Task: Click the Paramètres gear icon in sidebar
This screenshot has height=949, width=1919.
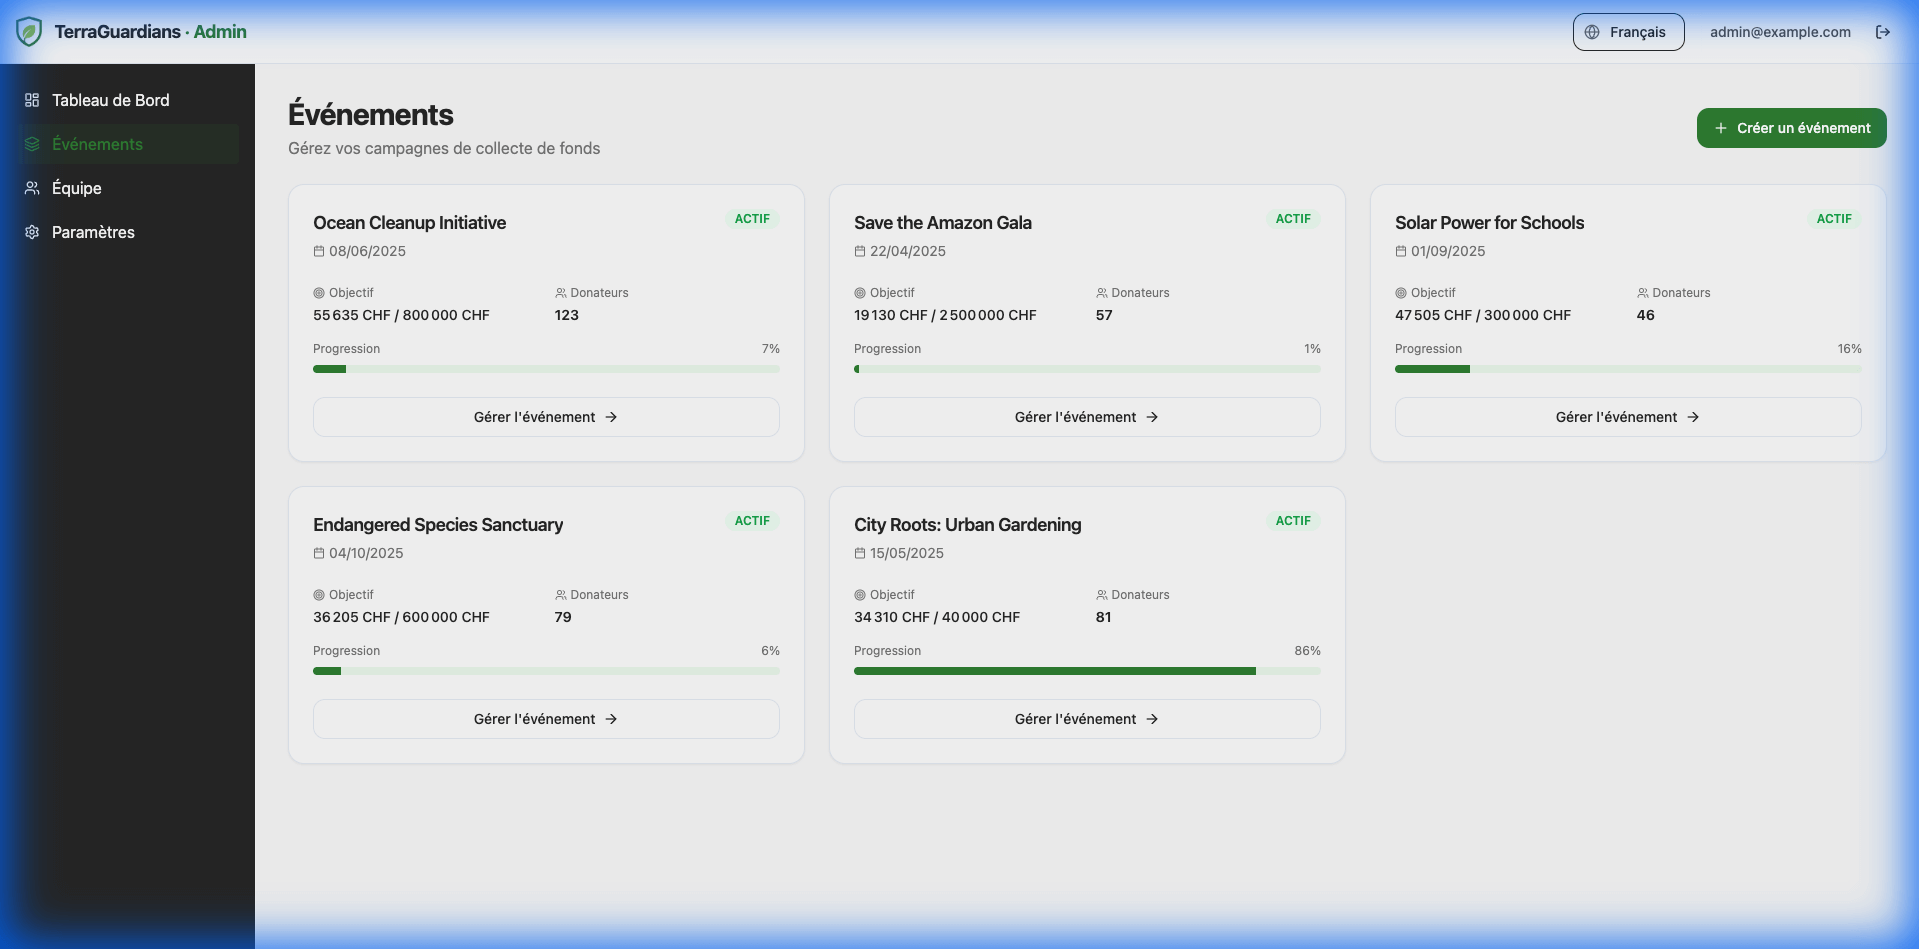Action: [32, 232]
